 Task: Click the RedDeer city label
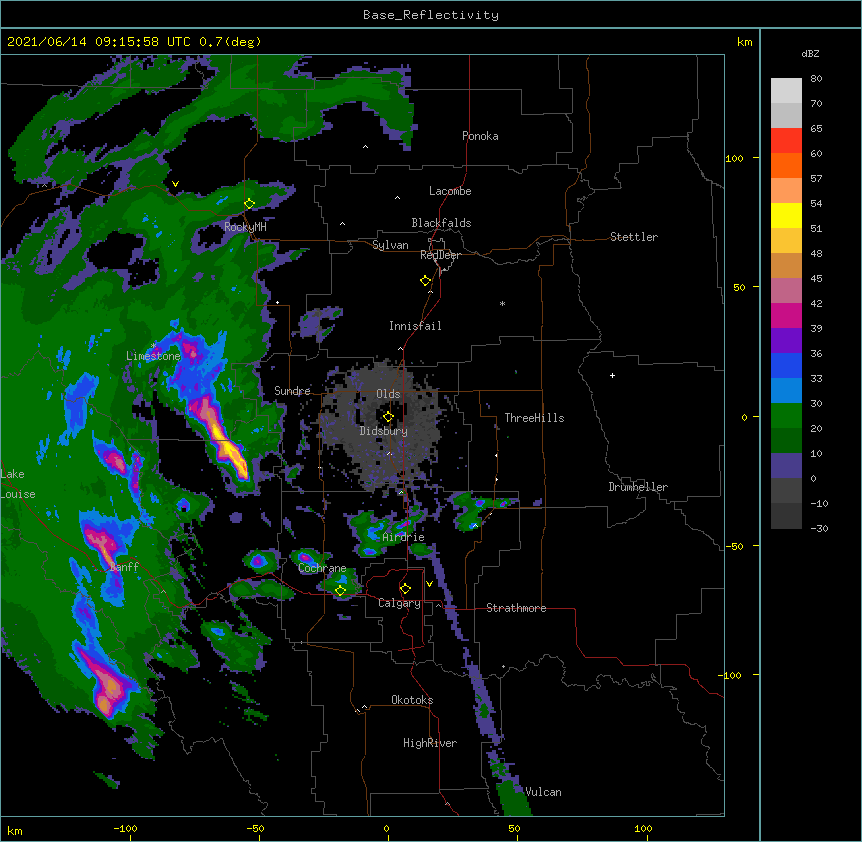(x=440, y=255)
